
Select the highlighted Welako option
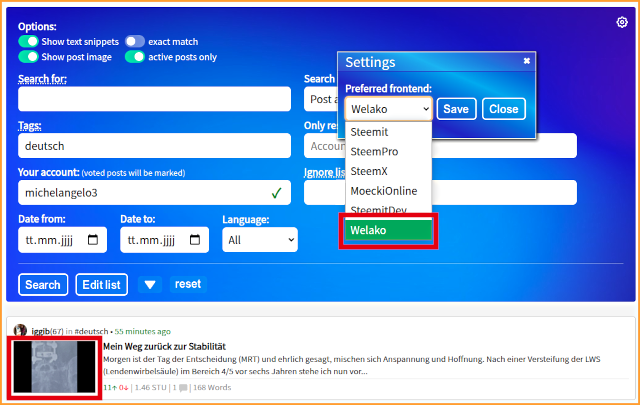tap(389, 230)
